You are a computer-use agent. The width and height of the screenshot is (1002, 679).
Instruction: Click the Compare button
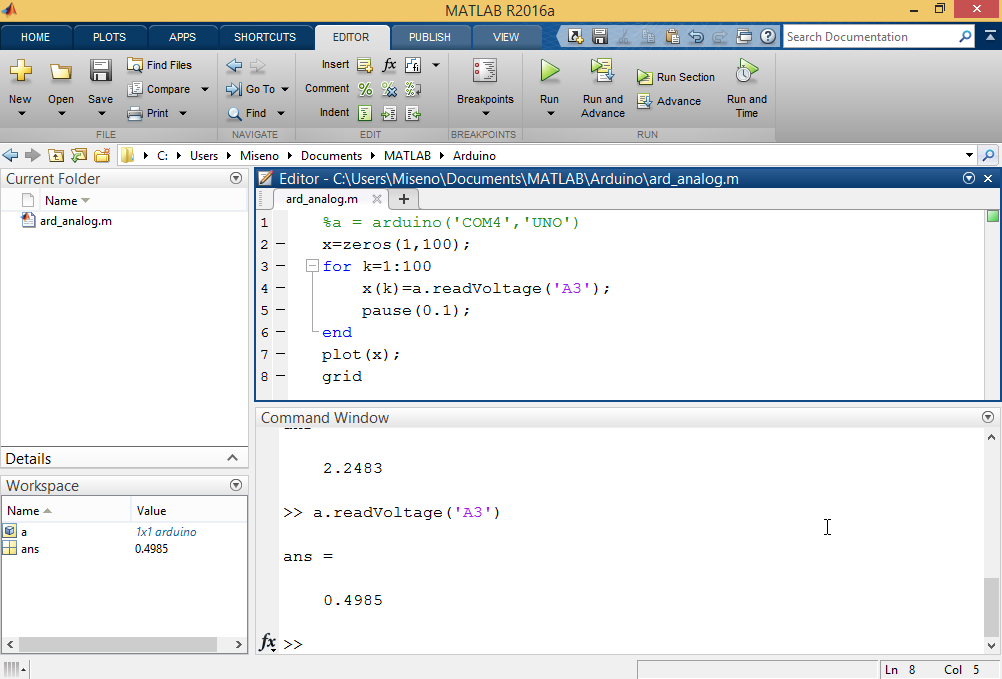click(158, 89)
